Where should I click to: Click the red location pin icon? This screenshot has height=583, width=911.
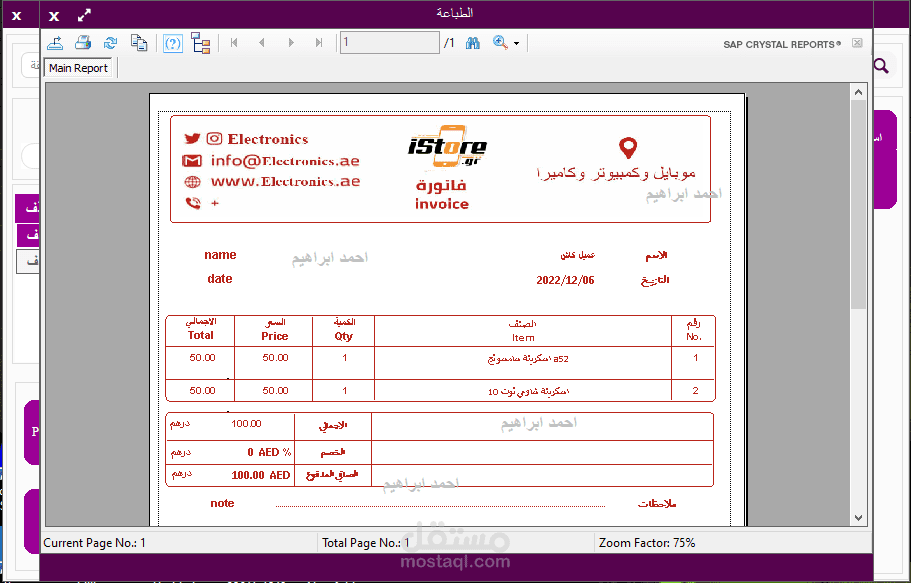pos(628,148)
